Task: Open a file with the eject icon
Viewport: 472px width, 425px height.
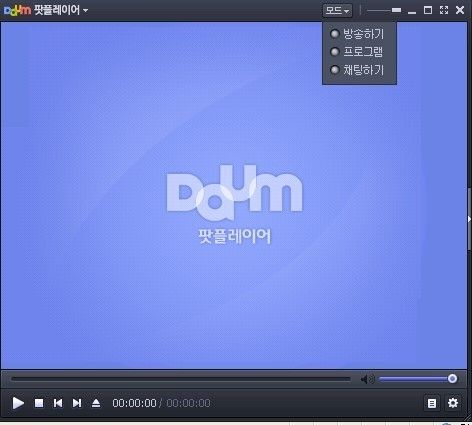Action: [96, 403]
